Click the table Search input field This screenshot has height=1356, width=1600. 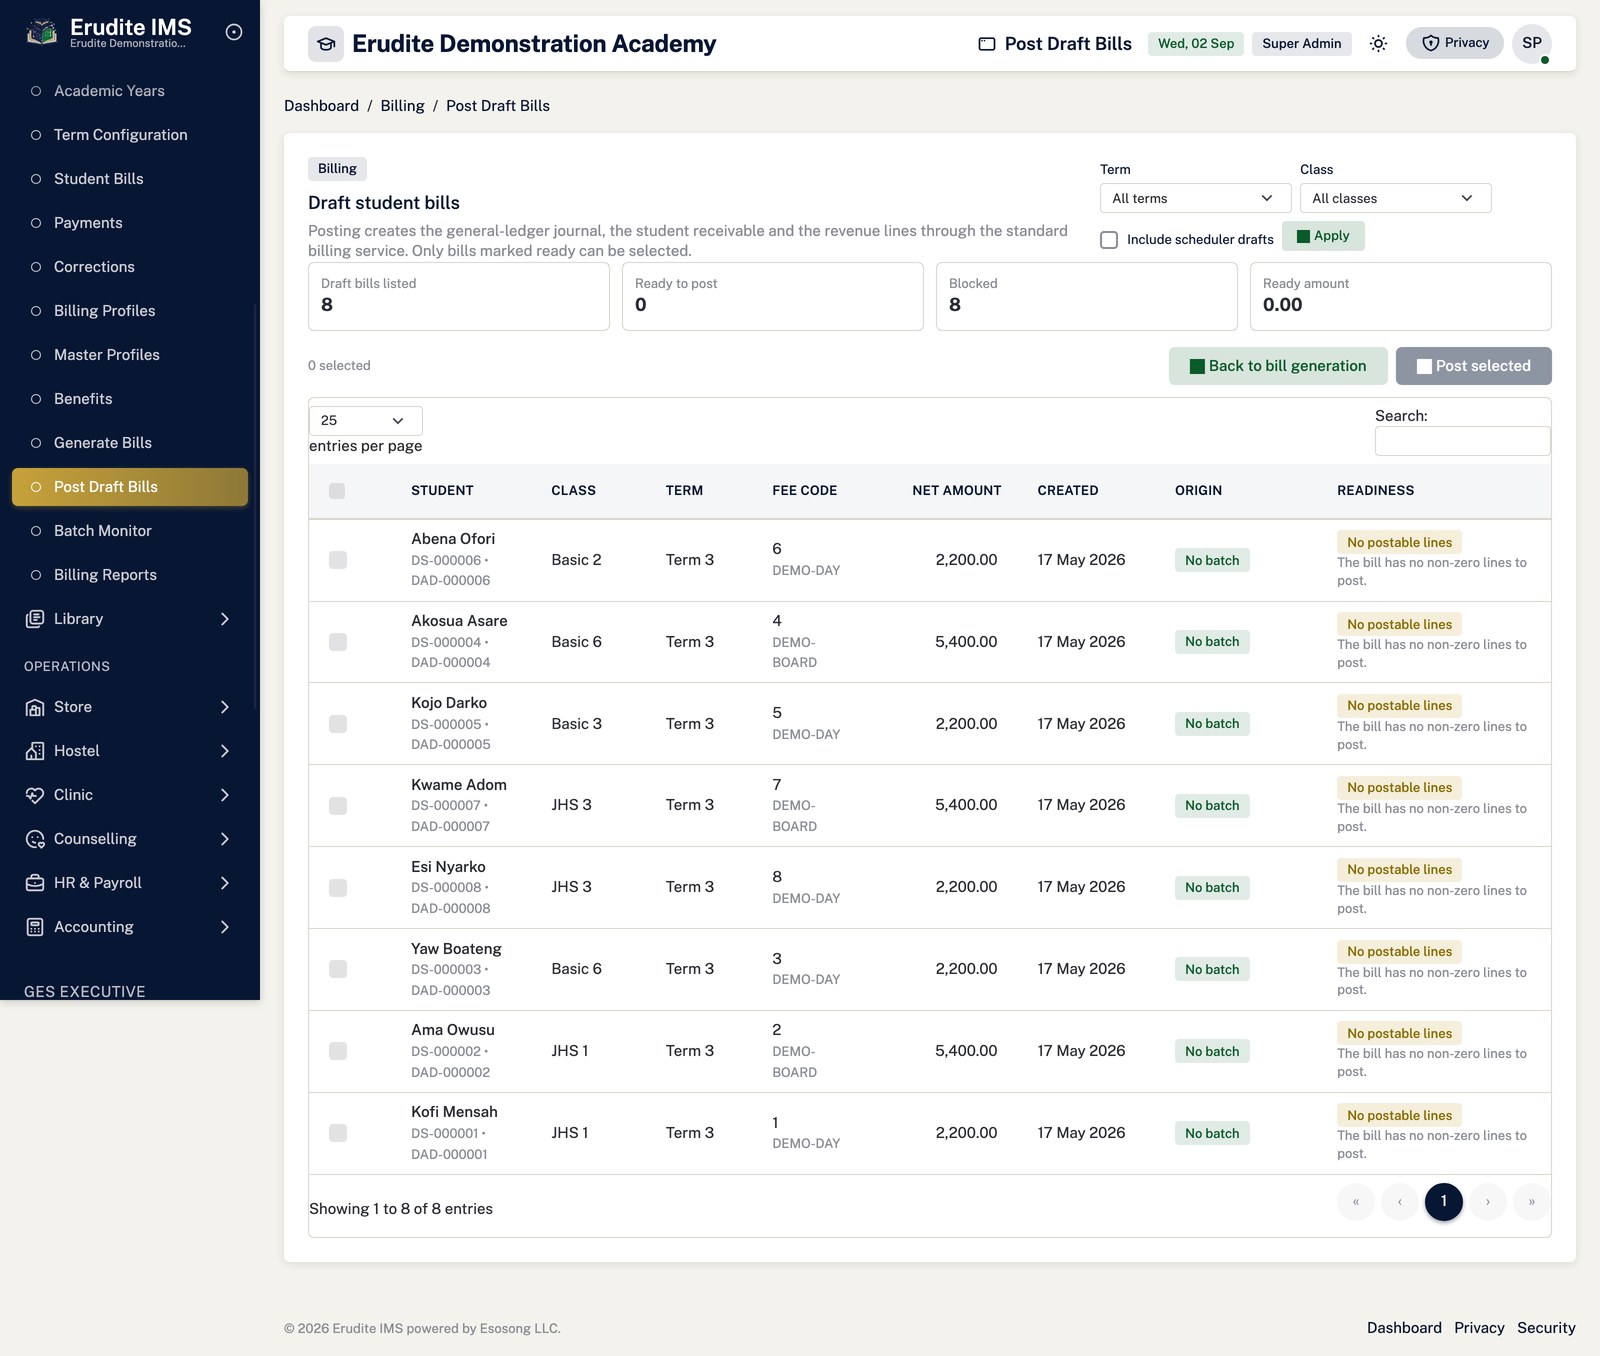click(1463, 441)
